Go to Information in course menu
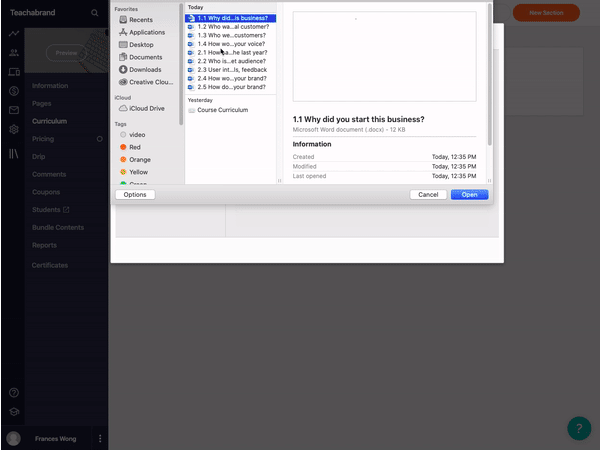 coord(50,86)
